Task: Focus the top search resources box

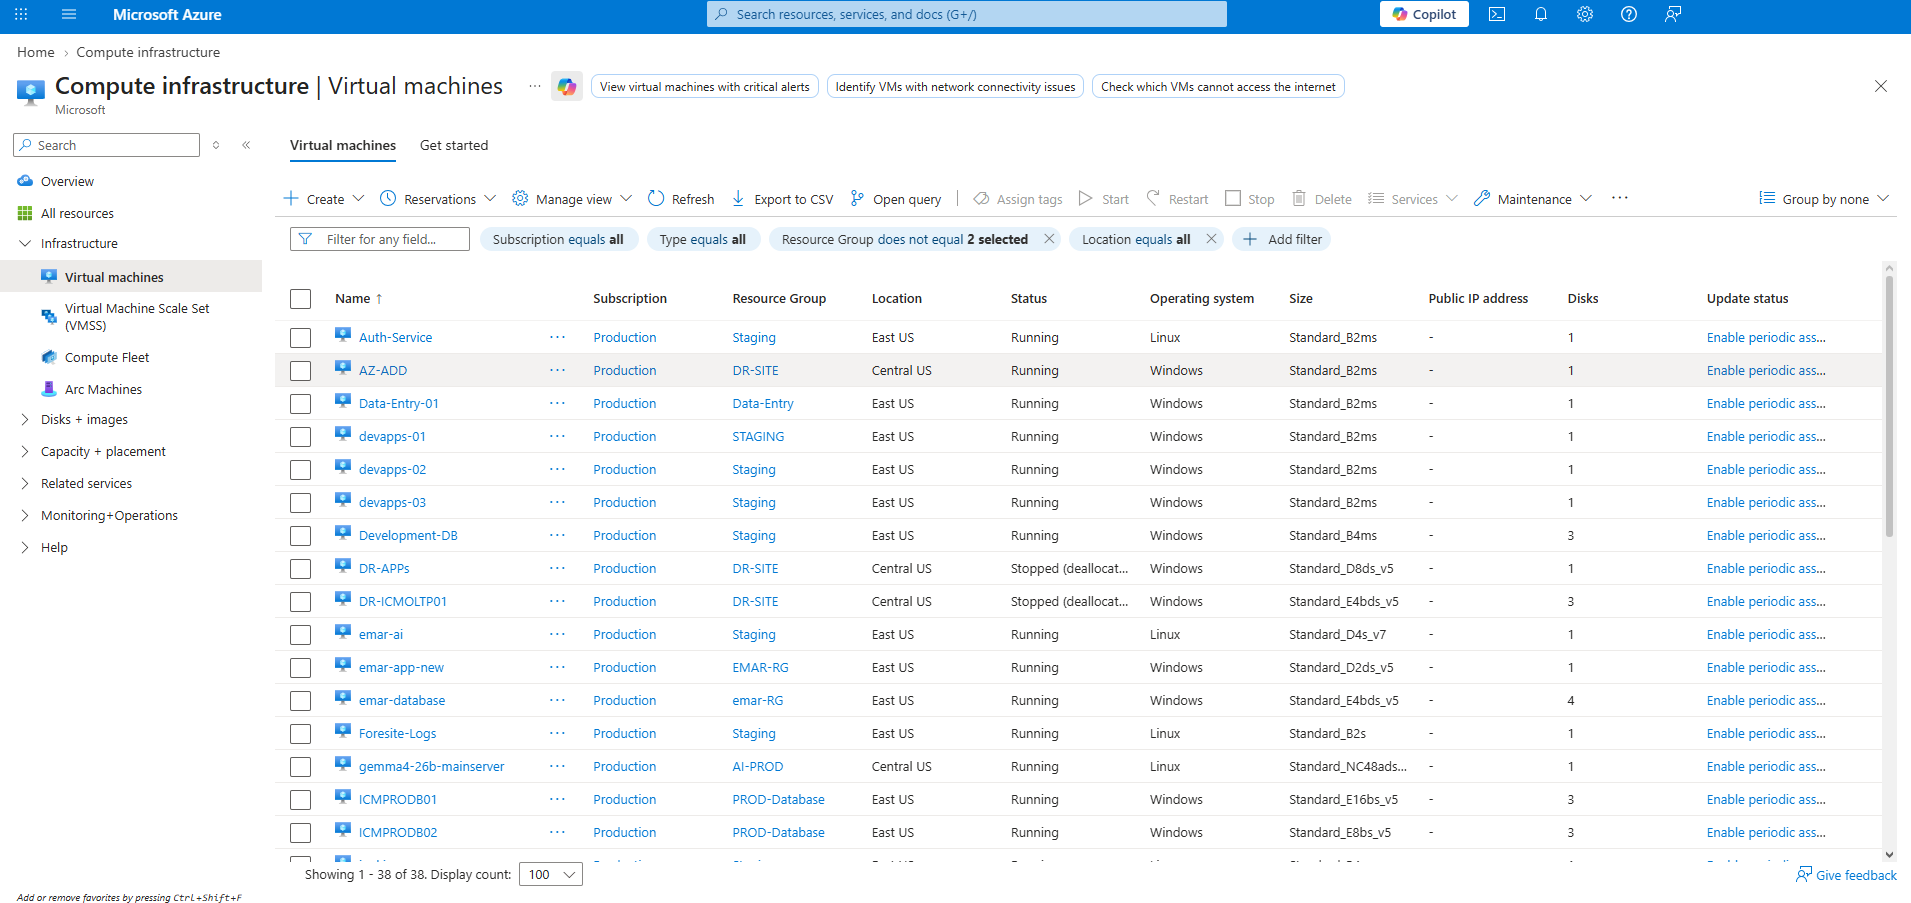Action: tap(967, 14)
